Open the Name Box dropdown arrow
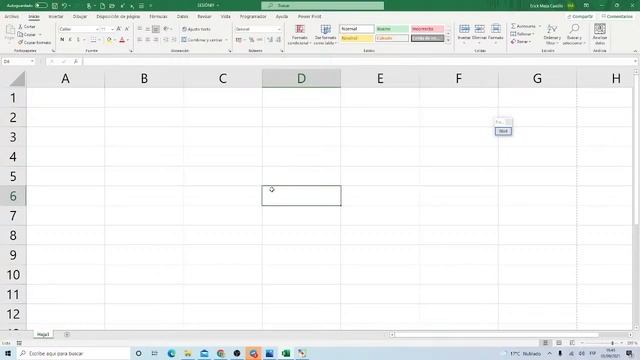 pos(32,62)
